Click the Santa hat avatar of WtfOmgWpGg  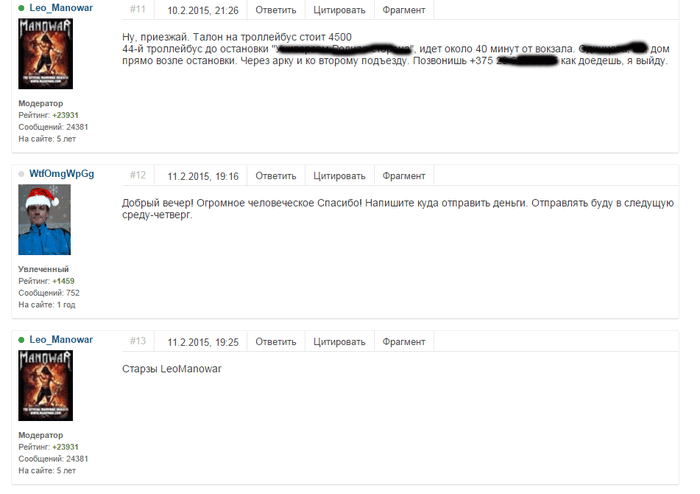44,220
